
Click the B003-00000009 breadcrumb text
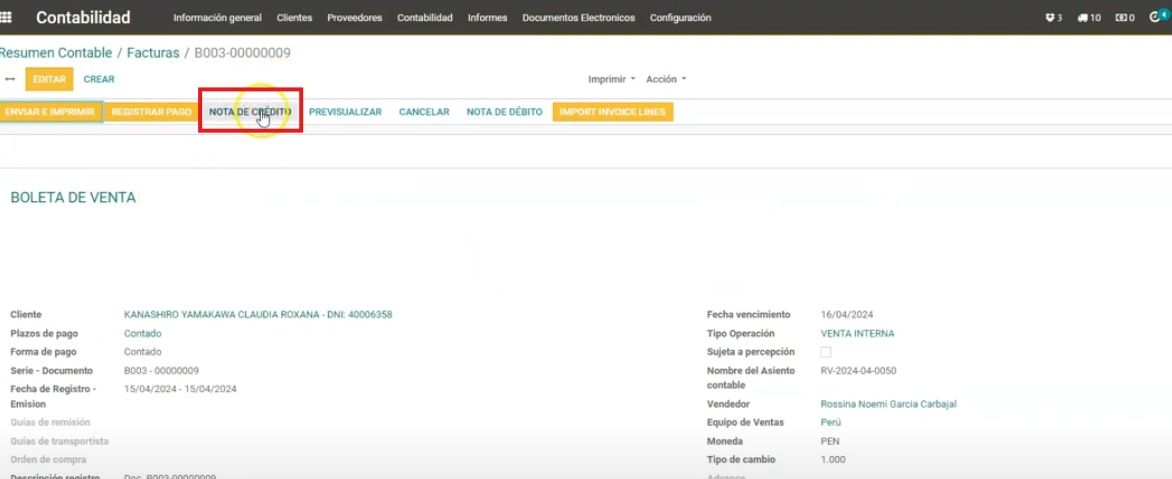tap(243, 53)
